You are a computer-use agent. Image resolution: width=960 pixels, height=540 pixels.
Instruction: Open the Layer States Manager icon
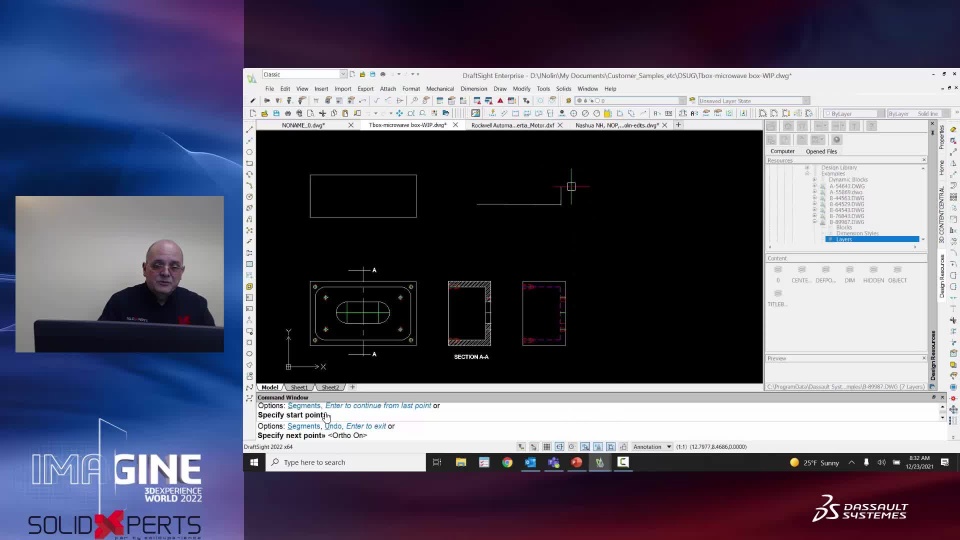click(x=692, y=100)
